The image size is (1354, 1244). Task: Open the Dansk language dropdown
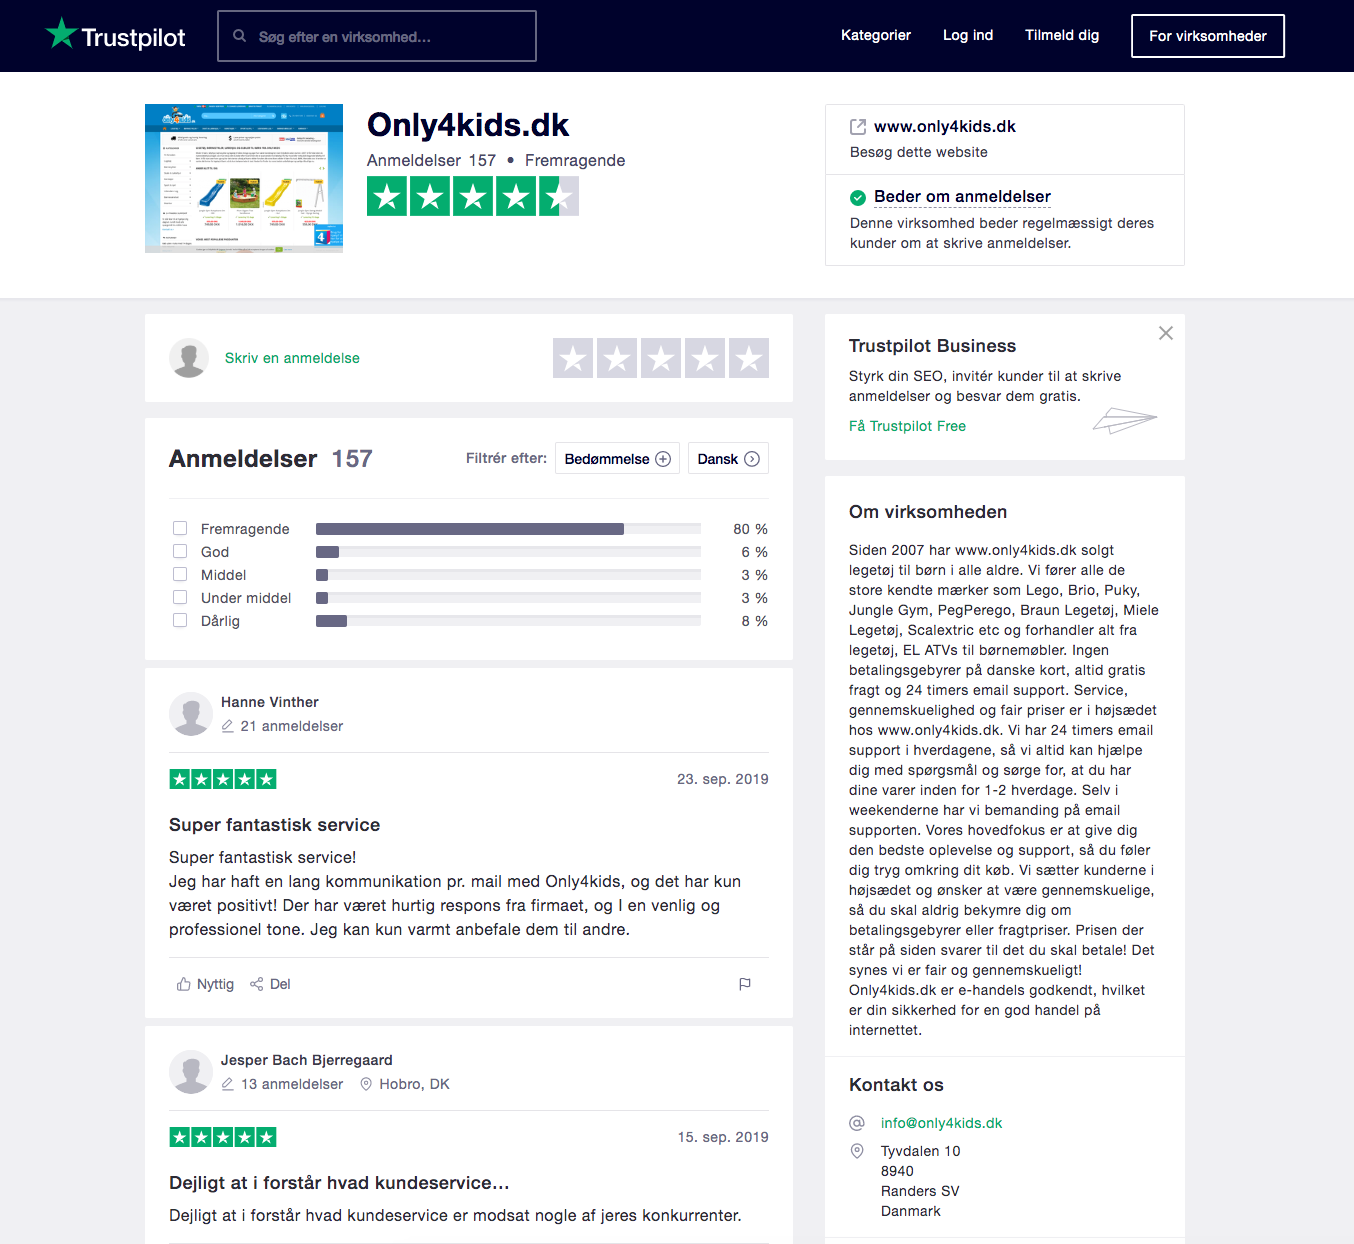pos(728,459)
